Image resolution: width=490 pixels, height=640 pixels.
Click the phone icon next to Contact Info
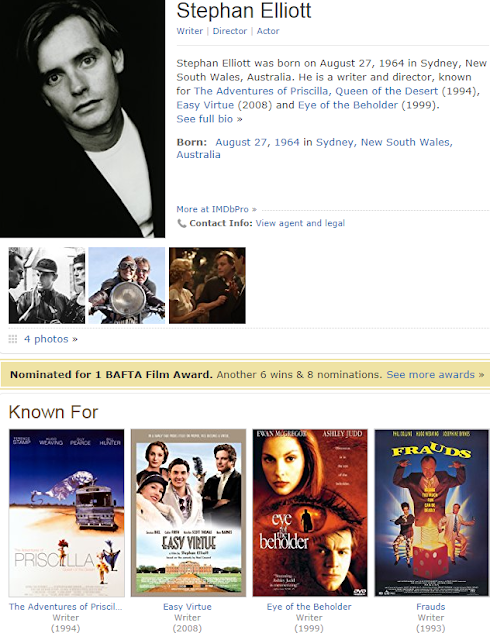pos(181,223)
